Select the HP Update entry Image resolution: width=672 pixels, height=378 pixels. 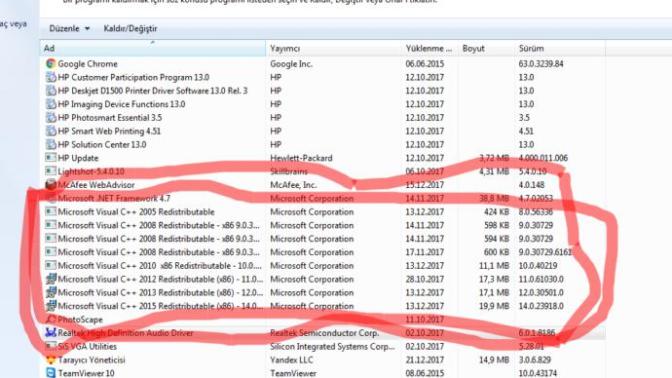tap(78, 158)
